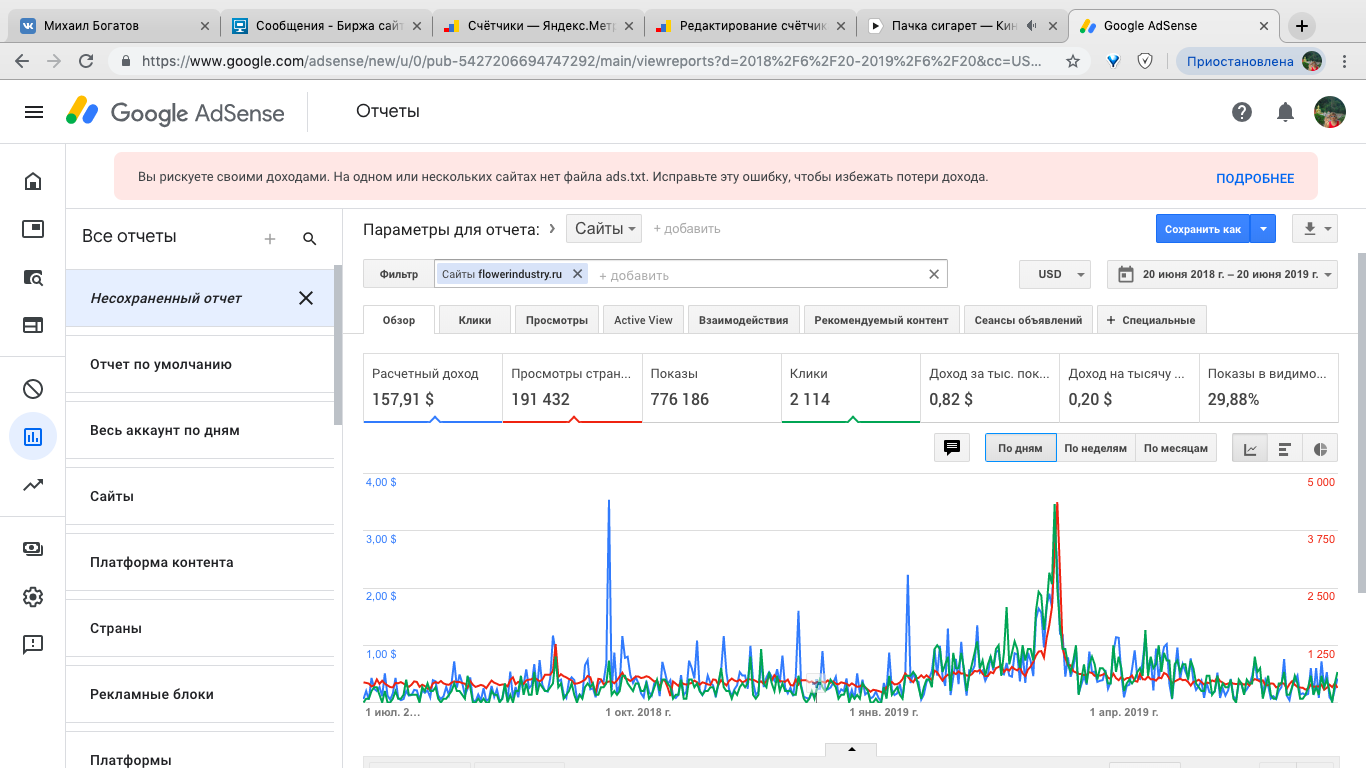Click the ПОДРОБНЕЕ link in the warning
The height and width of the screenshot is (768, 1366).
click(1255, 179)
